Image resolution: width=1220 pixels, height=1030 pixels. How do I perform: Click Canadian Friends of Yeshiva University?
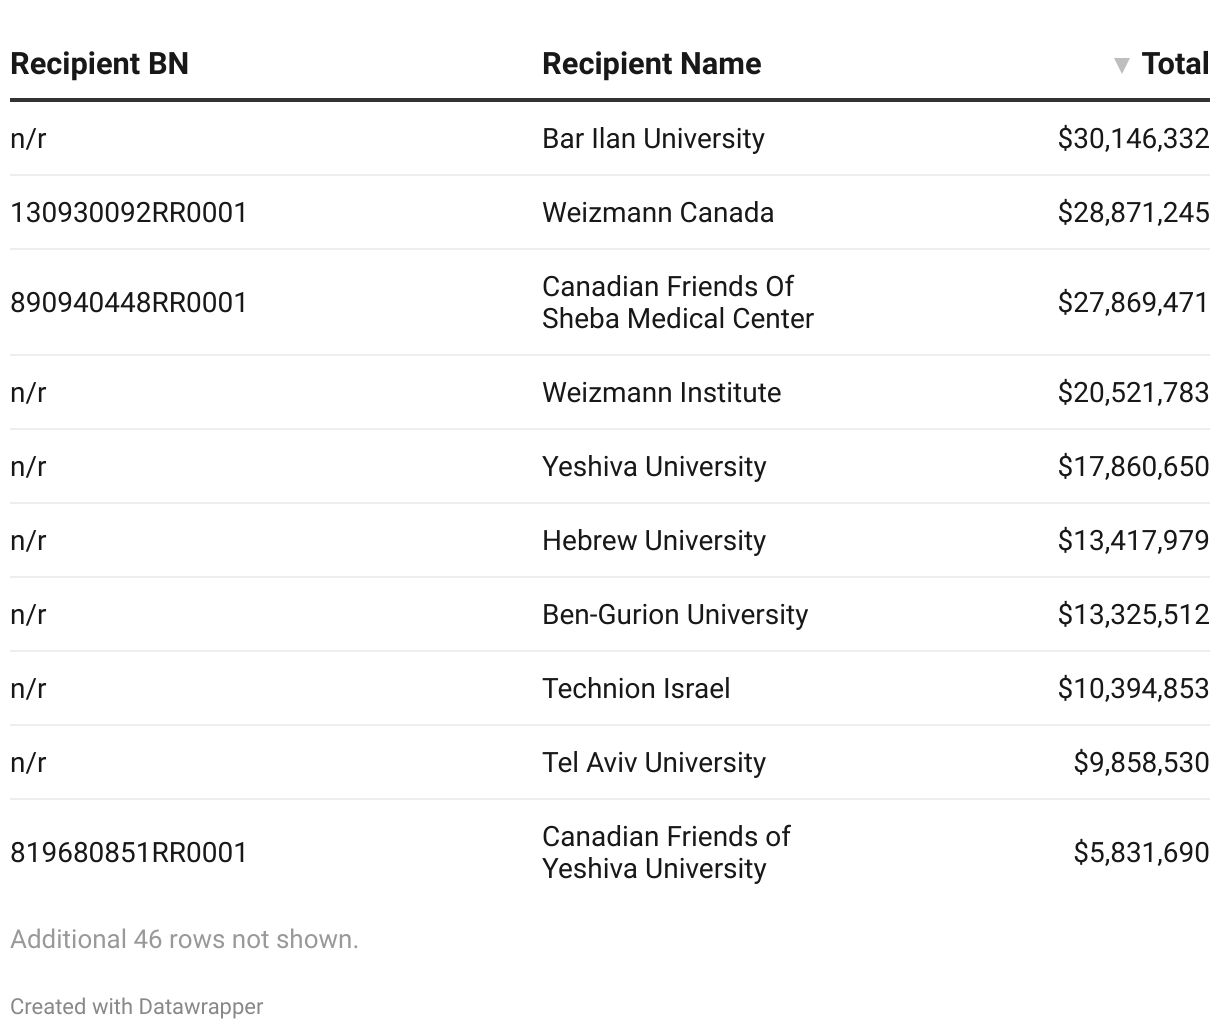pyautogui.click(x=667, y=852)
